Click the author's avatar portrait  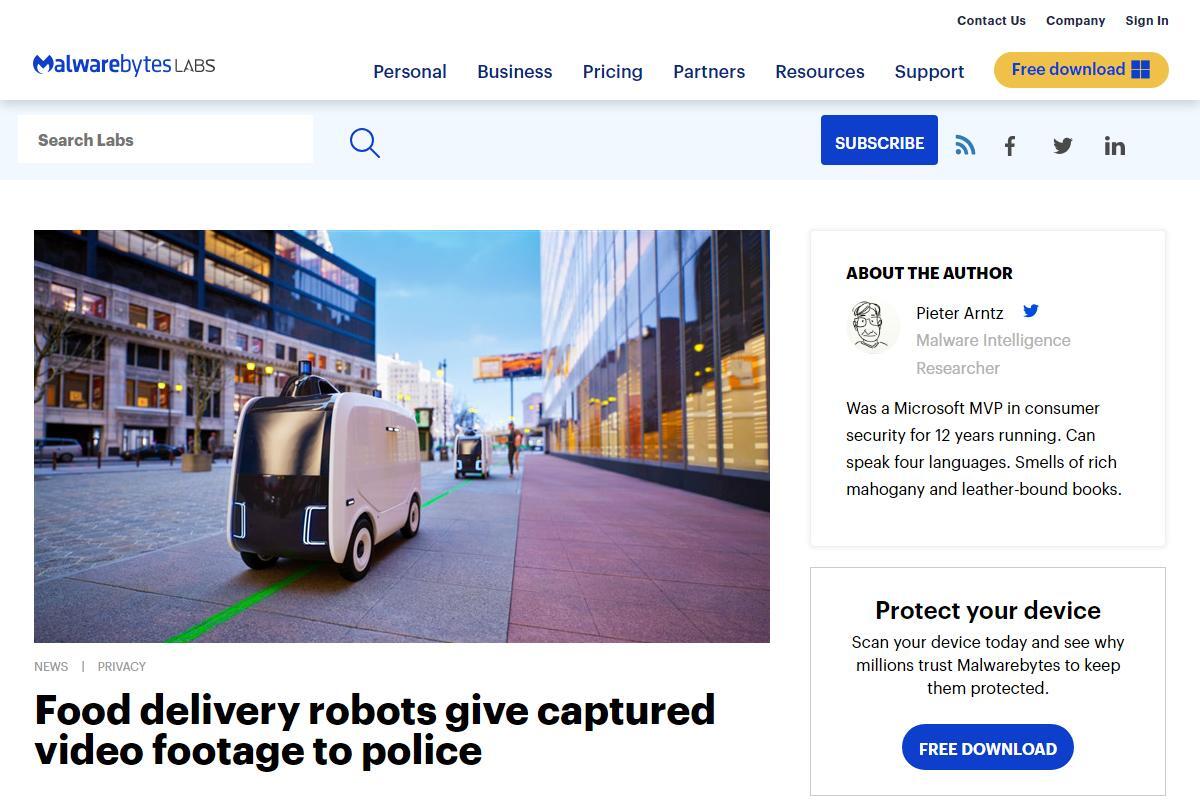coord(872,327)
